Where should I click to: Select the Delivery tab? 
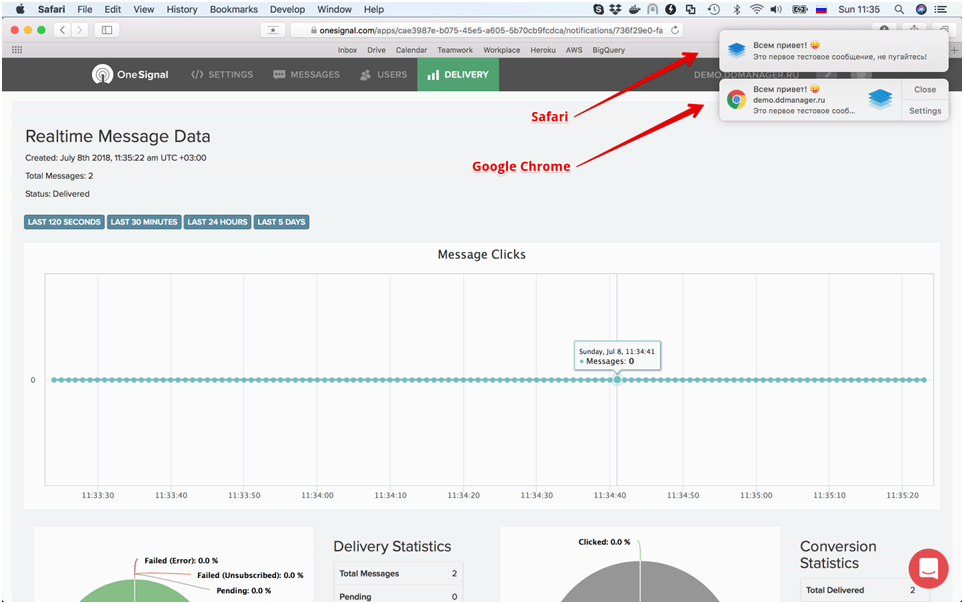coord(458,74)
